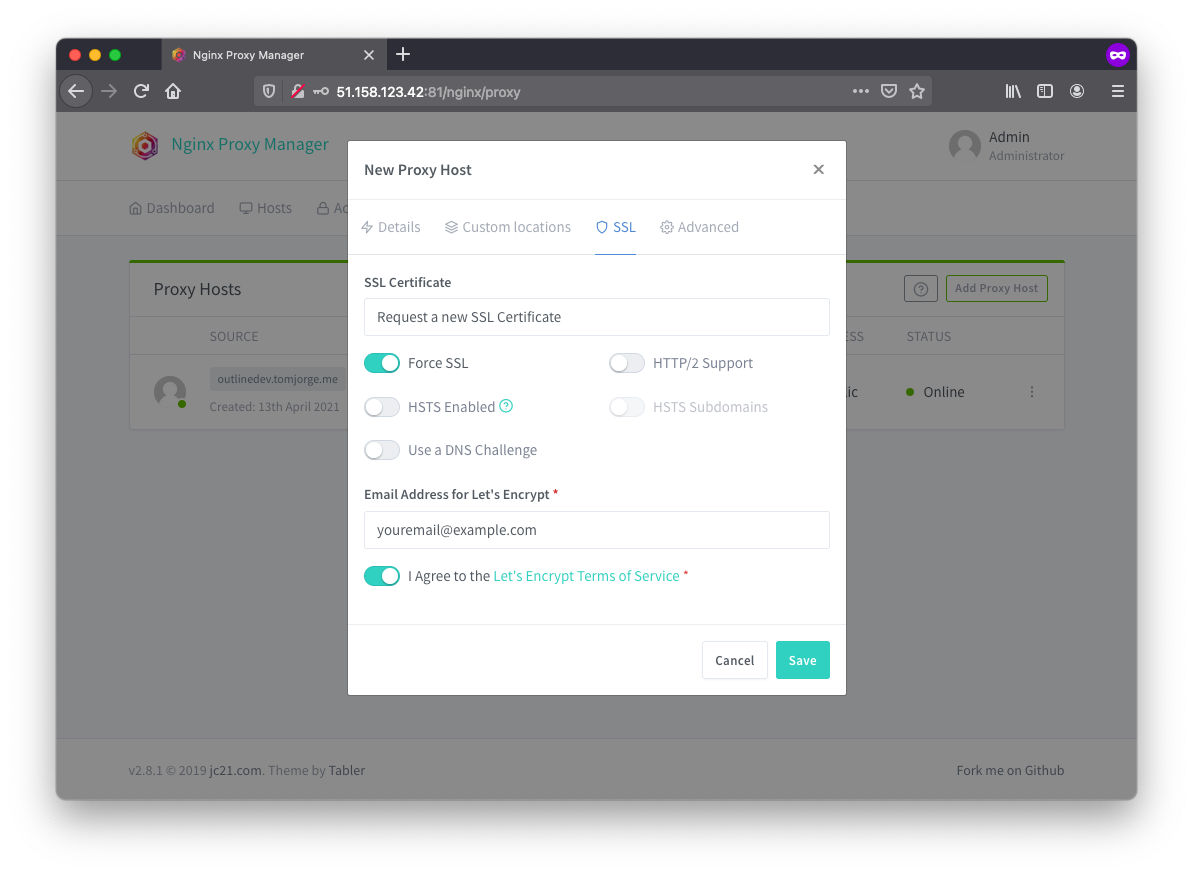Save page to Pocket icon
The height and width of the screenshot is (874, 1193).
click(889, 91)
